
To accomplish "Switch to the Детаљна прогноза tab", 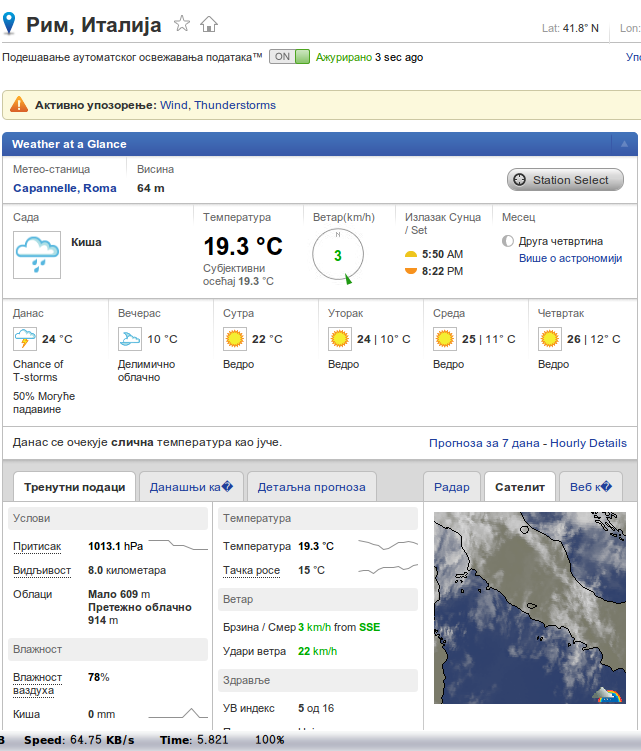I will [x=311, y=487].
